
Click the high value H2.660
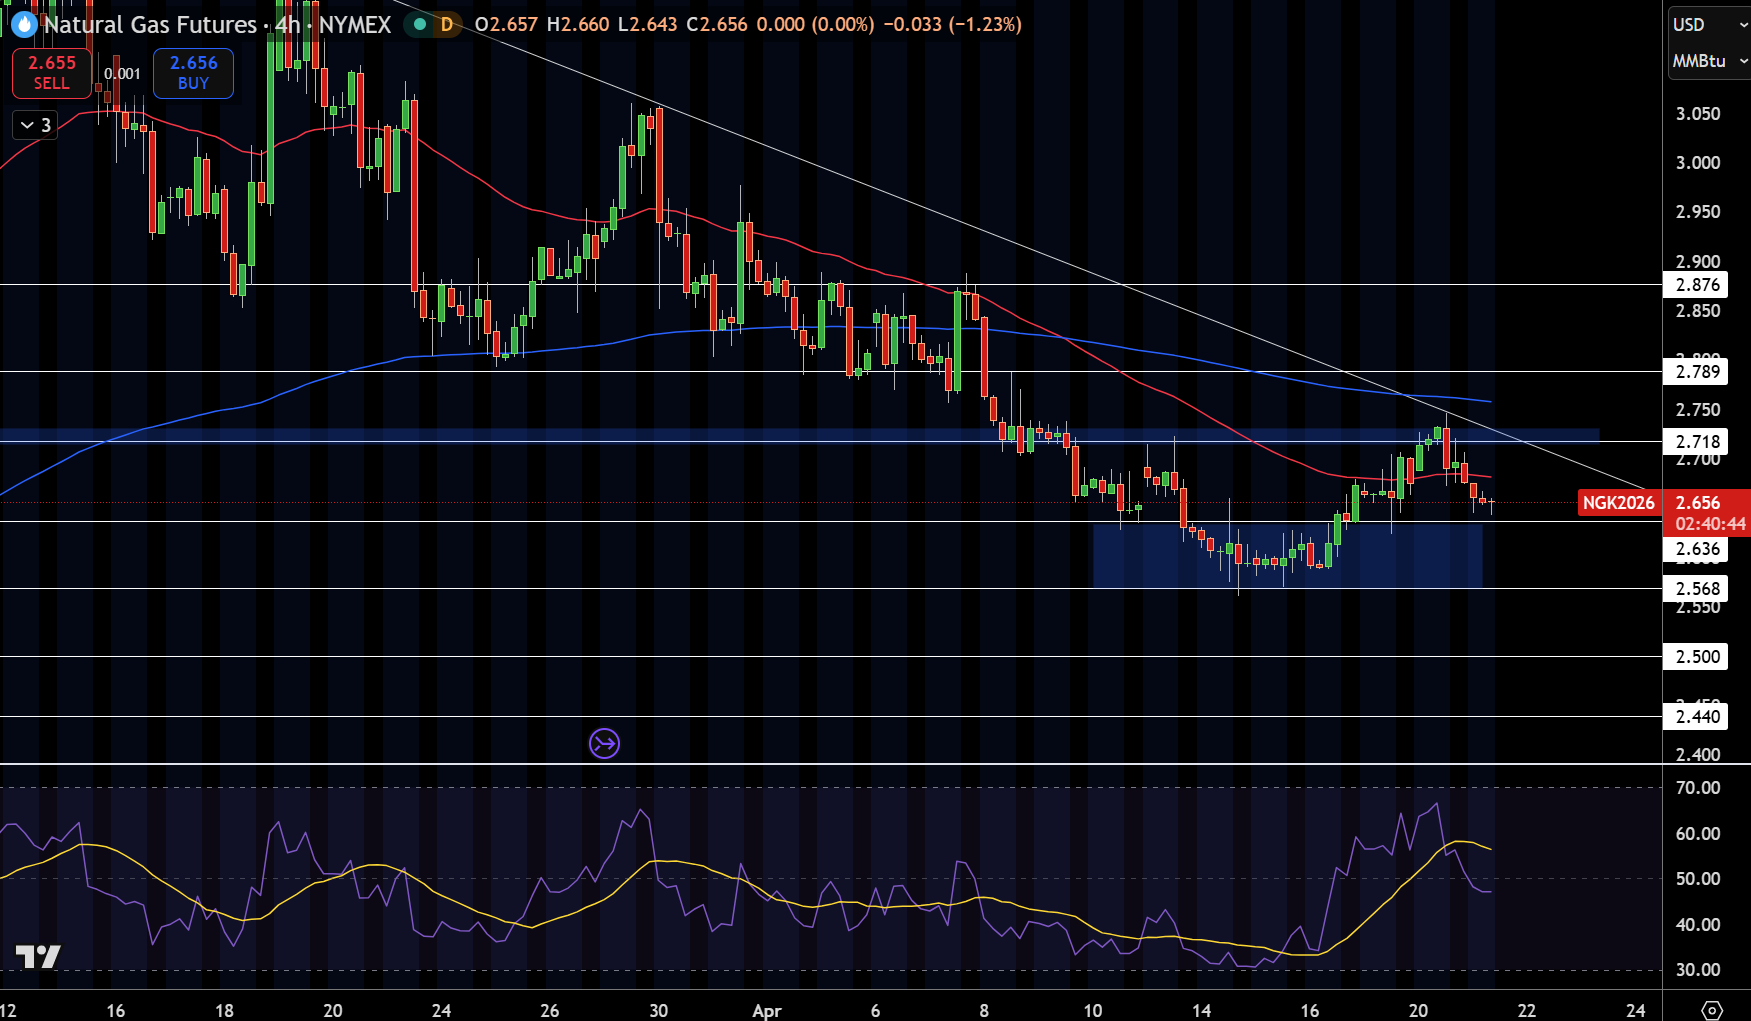(x=578, y=24)
